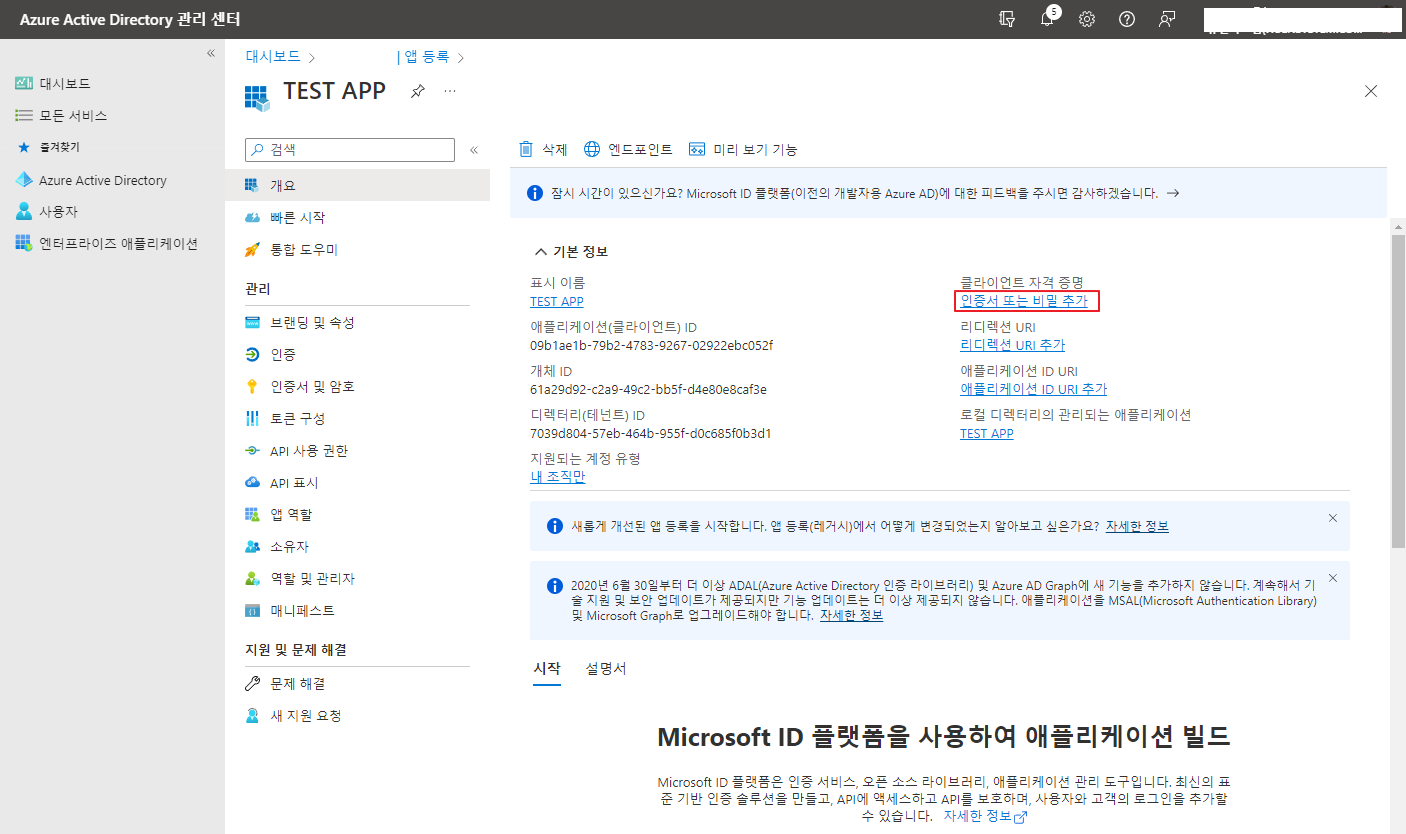Viewport: 1406px width, 834px height.
Task: Open 앱 역할 menu item
Action: (x=358, y=515)
